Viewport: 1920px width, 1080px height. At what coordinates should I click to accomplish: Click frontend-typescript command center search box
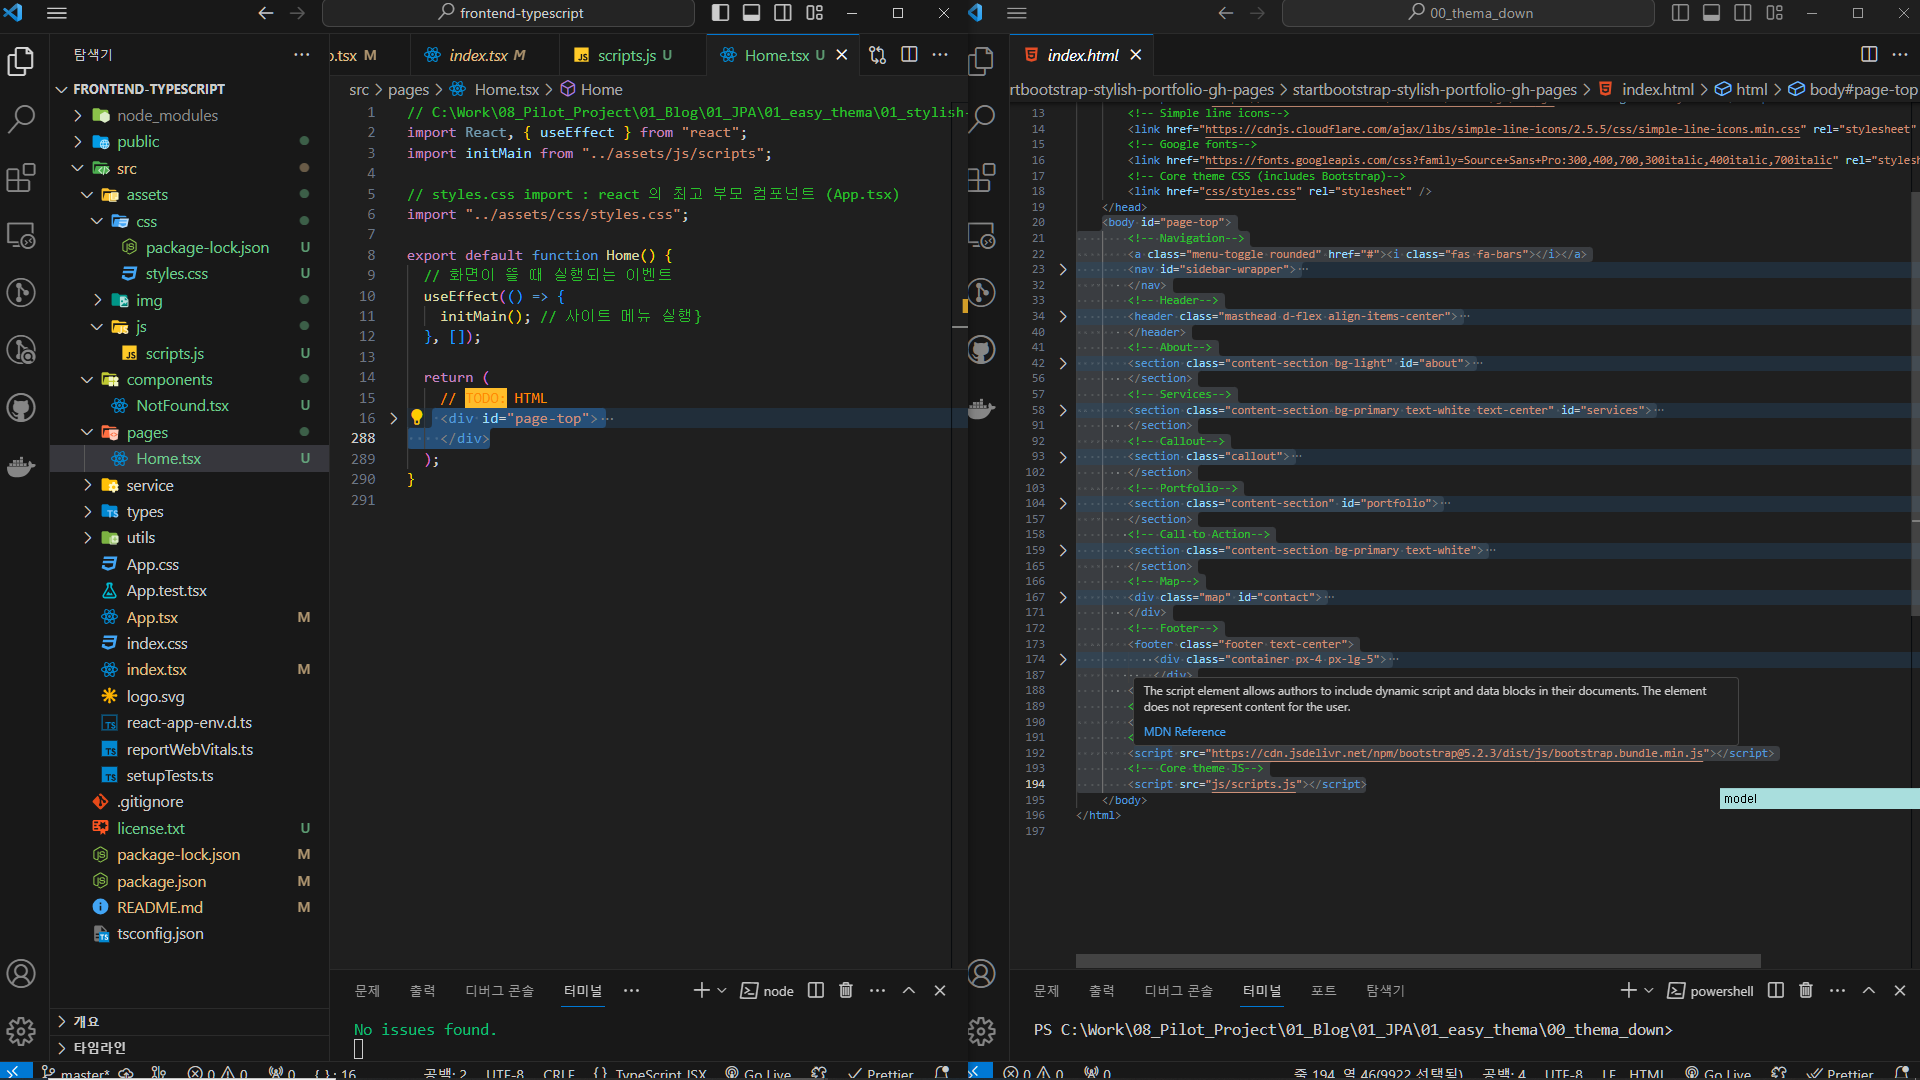click(x=509, y=13)
